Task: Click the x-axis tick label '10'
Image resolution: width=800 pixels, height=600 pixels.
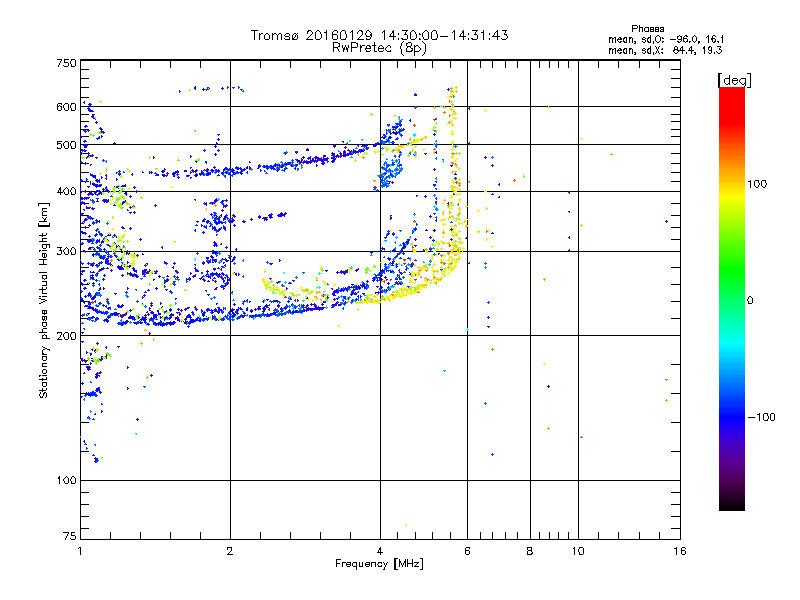Action: [578, 551]
